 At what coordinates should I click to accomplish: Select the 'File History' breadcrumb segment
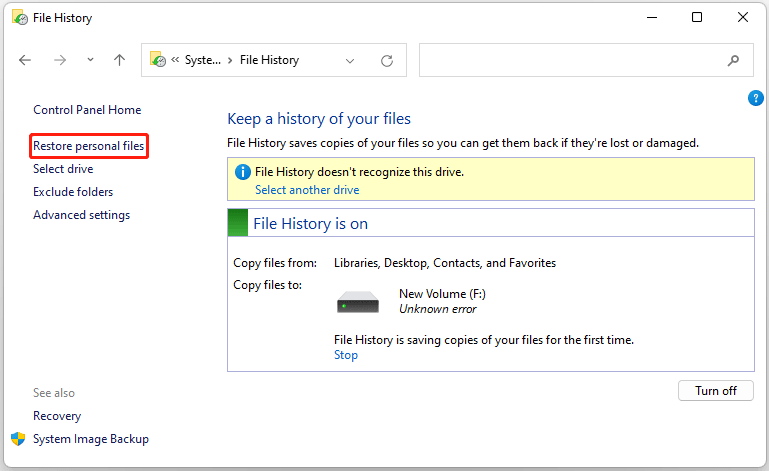(x=269, y=60)
